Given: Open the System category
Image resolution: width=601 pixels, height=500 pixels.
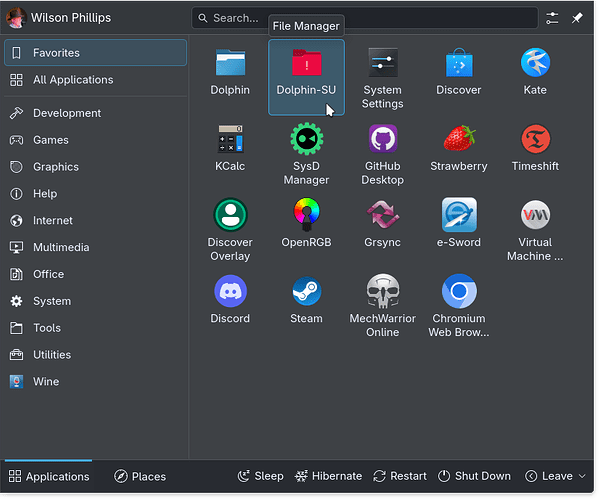Looking at the screenshot, I should [x=95, y=301].
